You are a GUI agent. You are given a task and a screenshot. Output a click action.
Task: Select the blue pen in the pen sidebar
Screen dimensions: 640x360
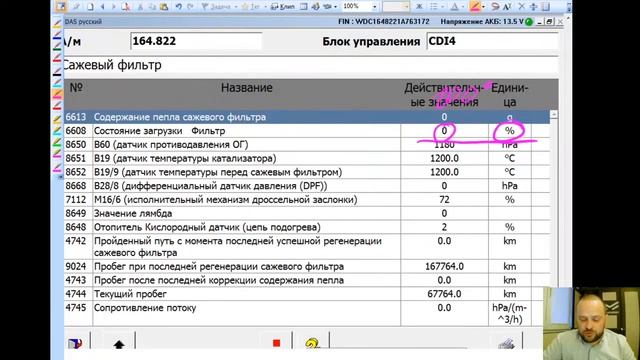point(57,36)
